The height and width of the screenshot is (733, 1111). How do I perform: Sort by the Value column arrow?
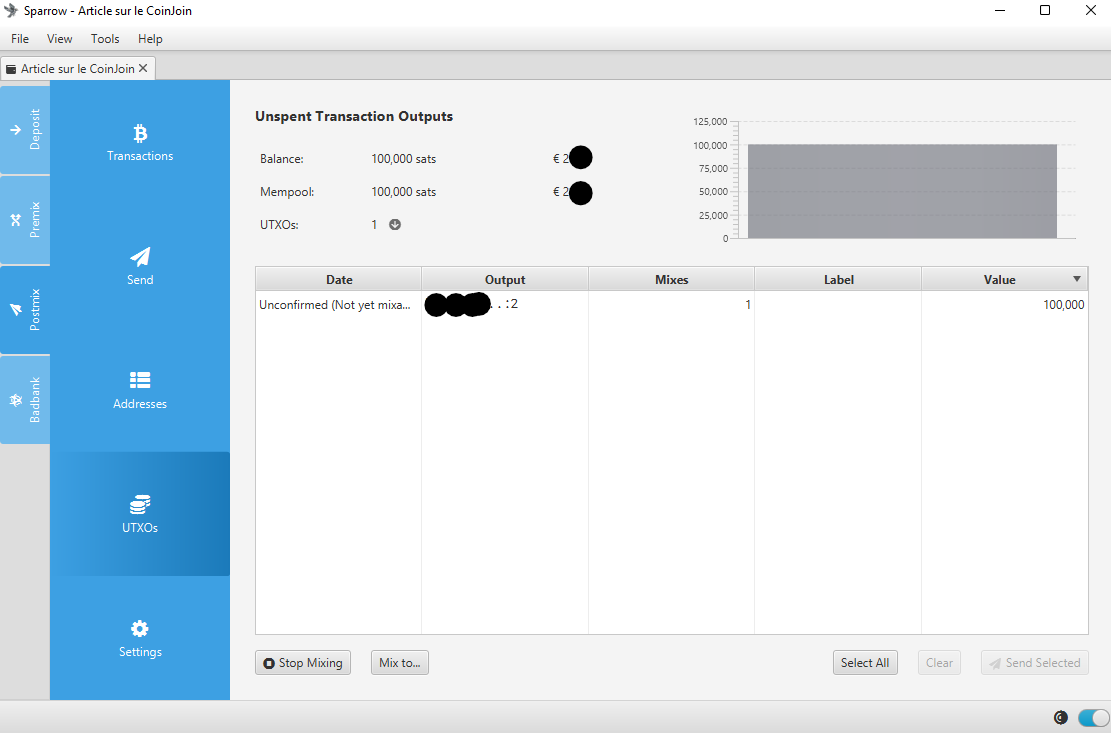click(x=1077, y=279)
